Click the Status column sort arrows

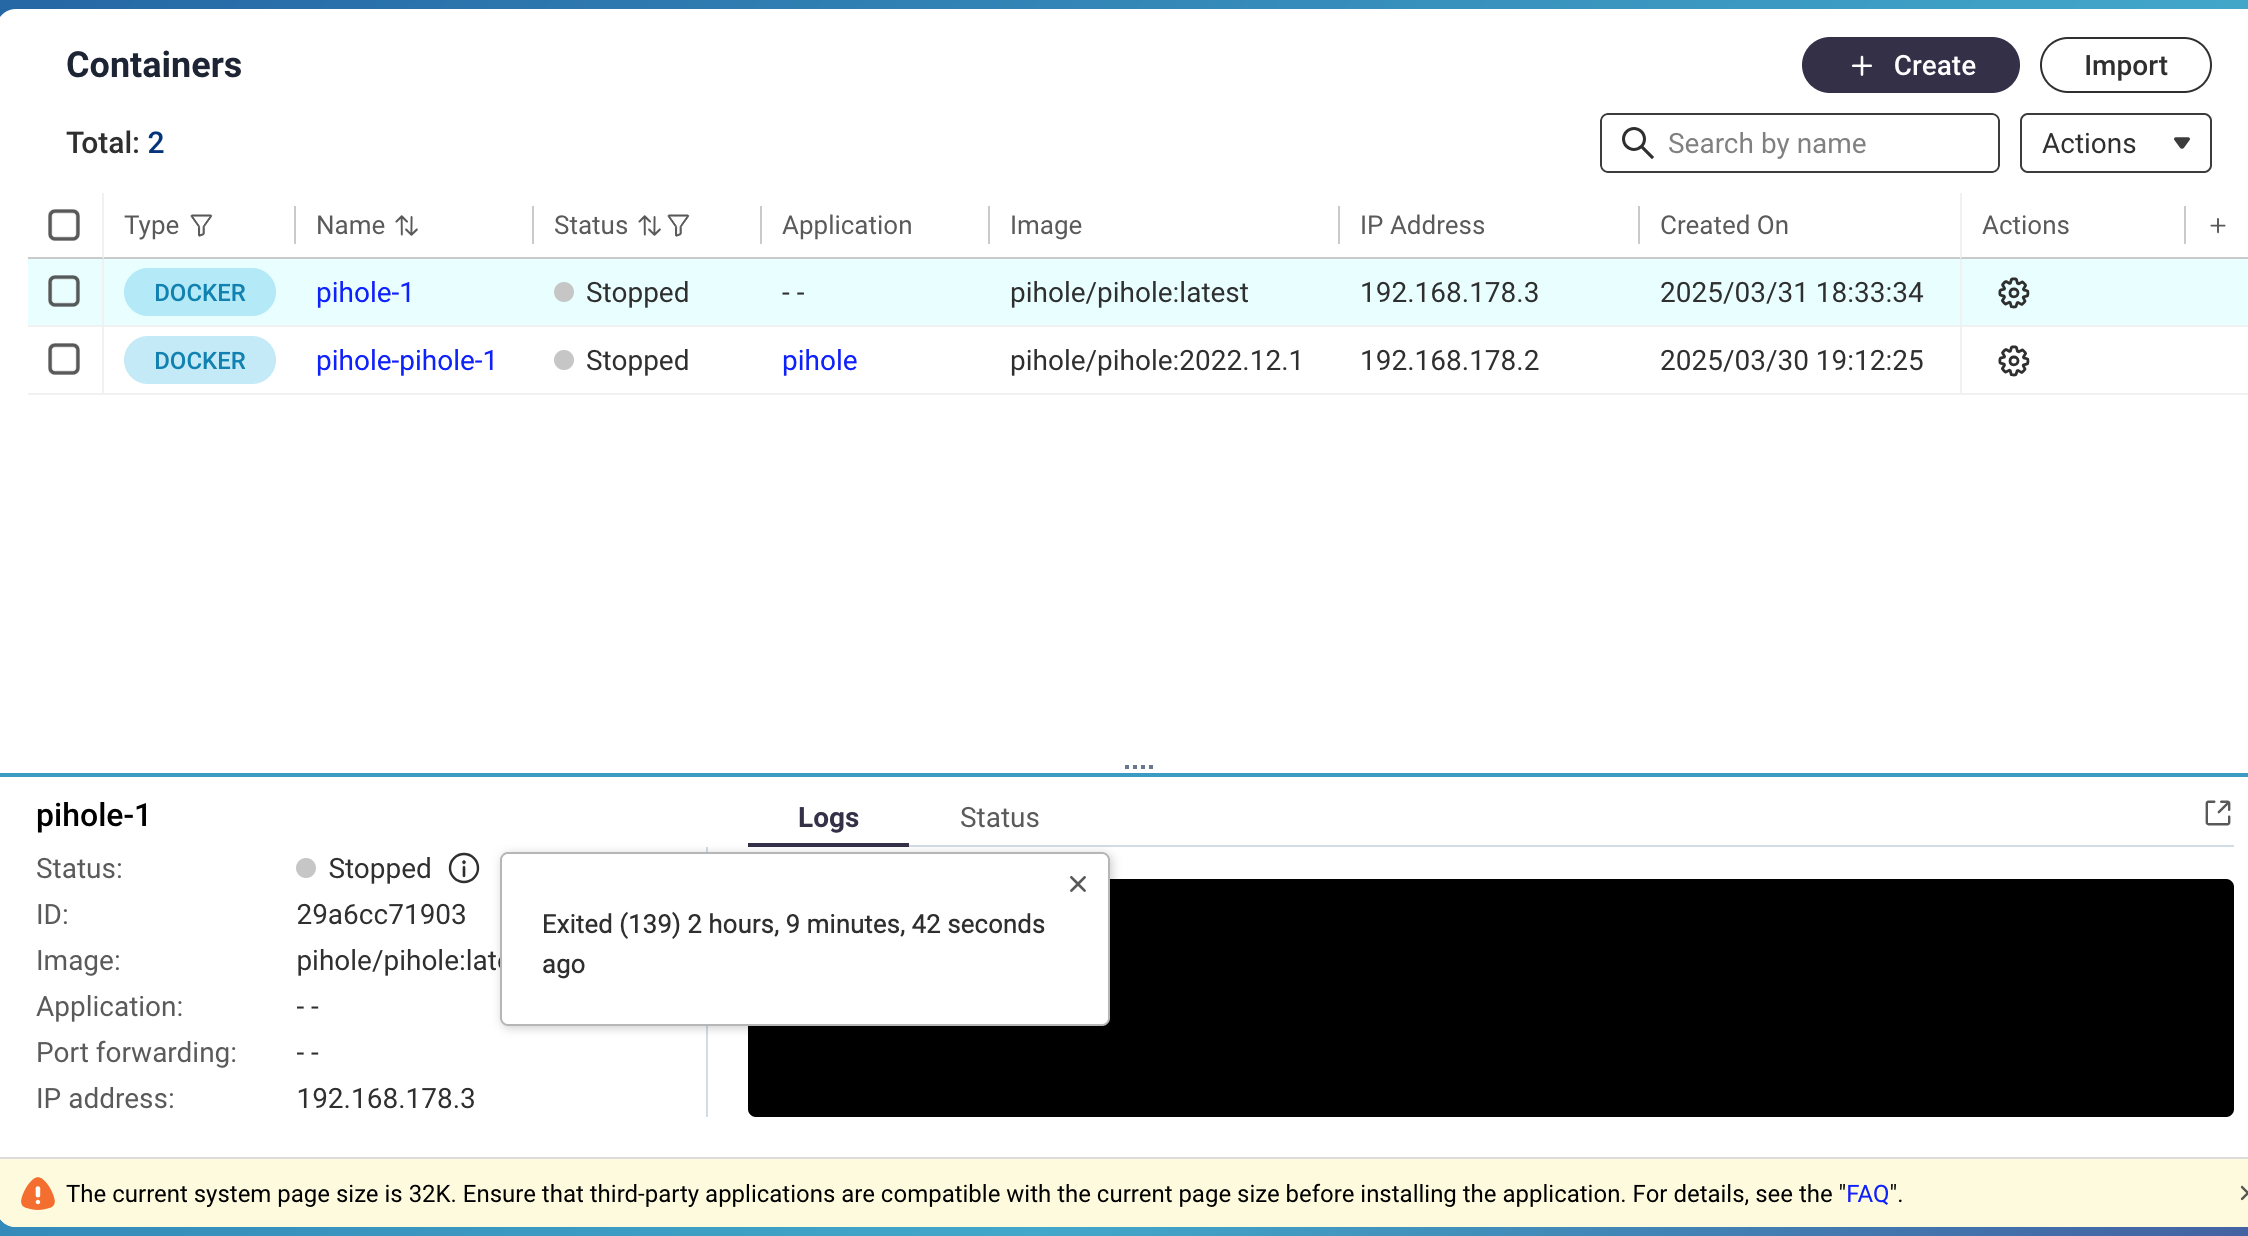[x=650, y=226]
